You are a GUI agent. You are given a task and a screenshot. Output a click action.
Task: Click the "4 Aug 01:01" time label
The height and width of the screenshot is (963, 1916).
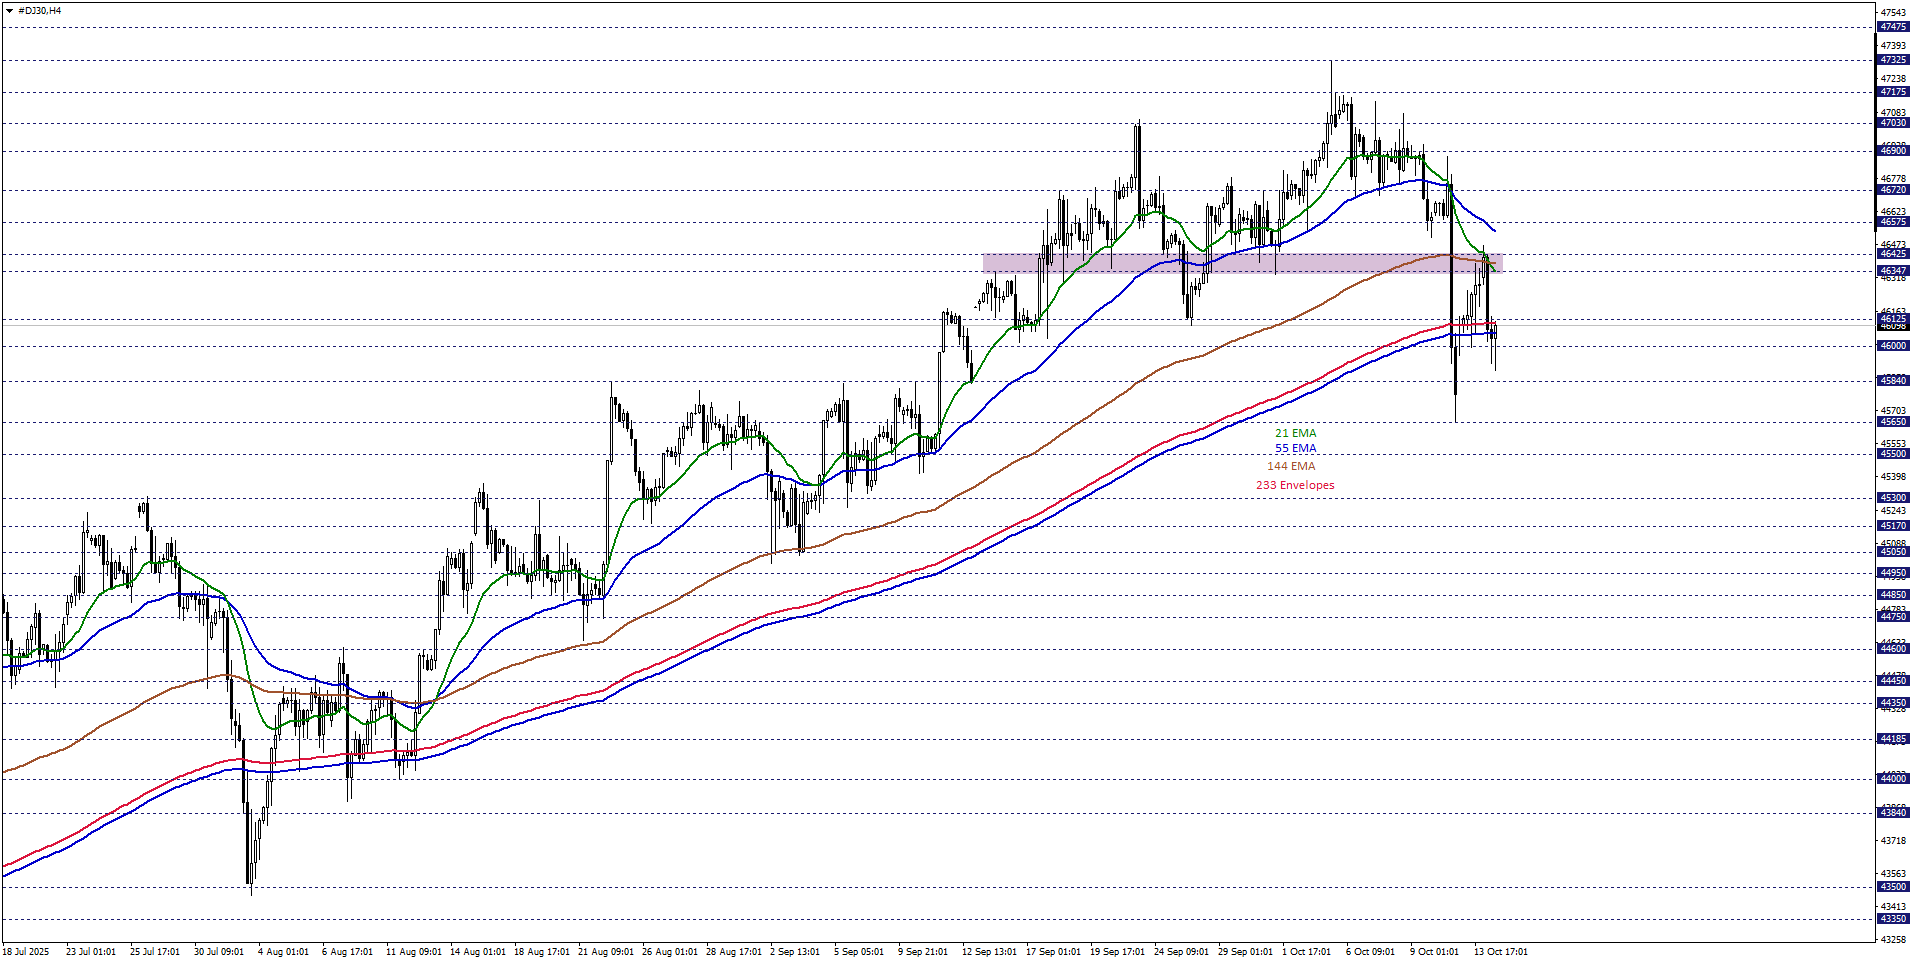pos(283,952)
